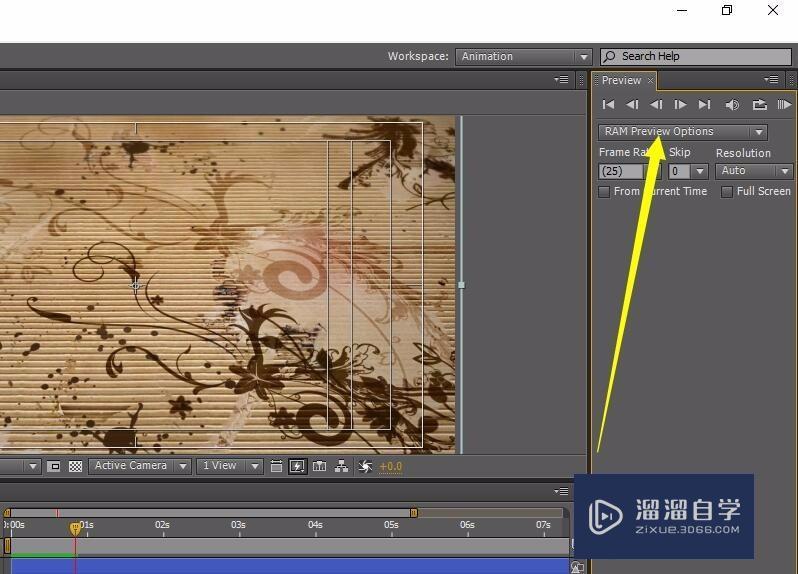Click the 07s mark on time ruler

pos(543,525)
